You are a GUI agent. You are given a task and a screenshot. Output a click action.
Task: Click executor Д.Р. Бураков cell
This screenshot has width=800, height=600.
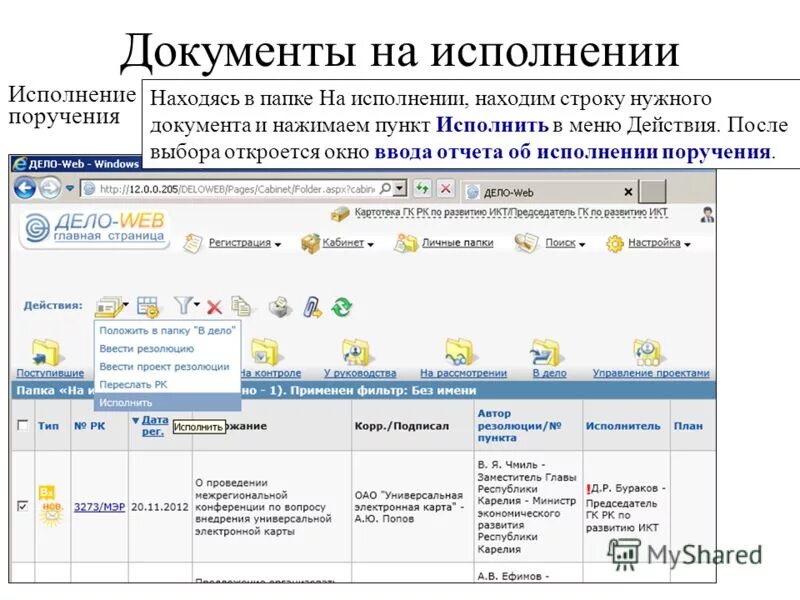[x=626, y=508]
